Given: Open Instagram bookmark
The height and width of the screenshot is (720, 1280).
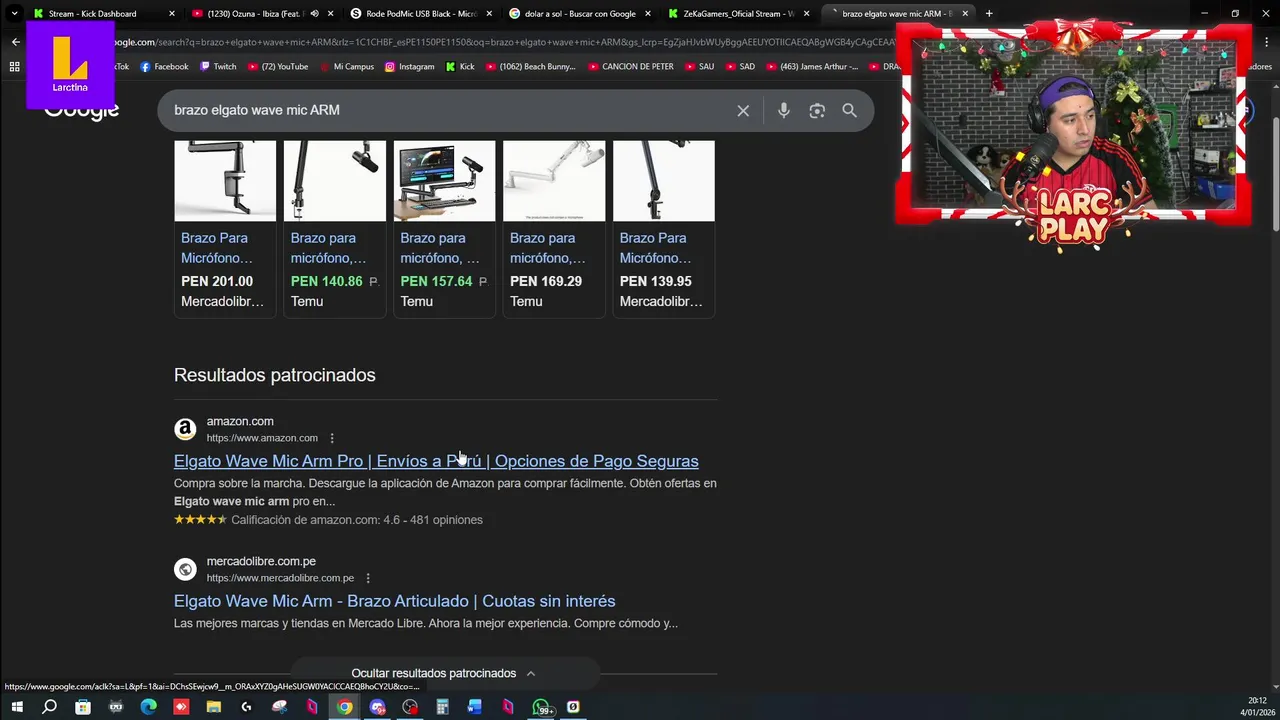Looking at the screenshot, I should pyautogui.click(x=409, y=67).
